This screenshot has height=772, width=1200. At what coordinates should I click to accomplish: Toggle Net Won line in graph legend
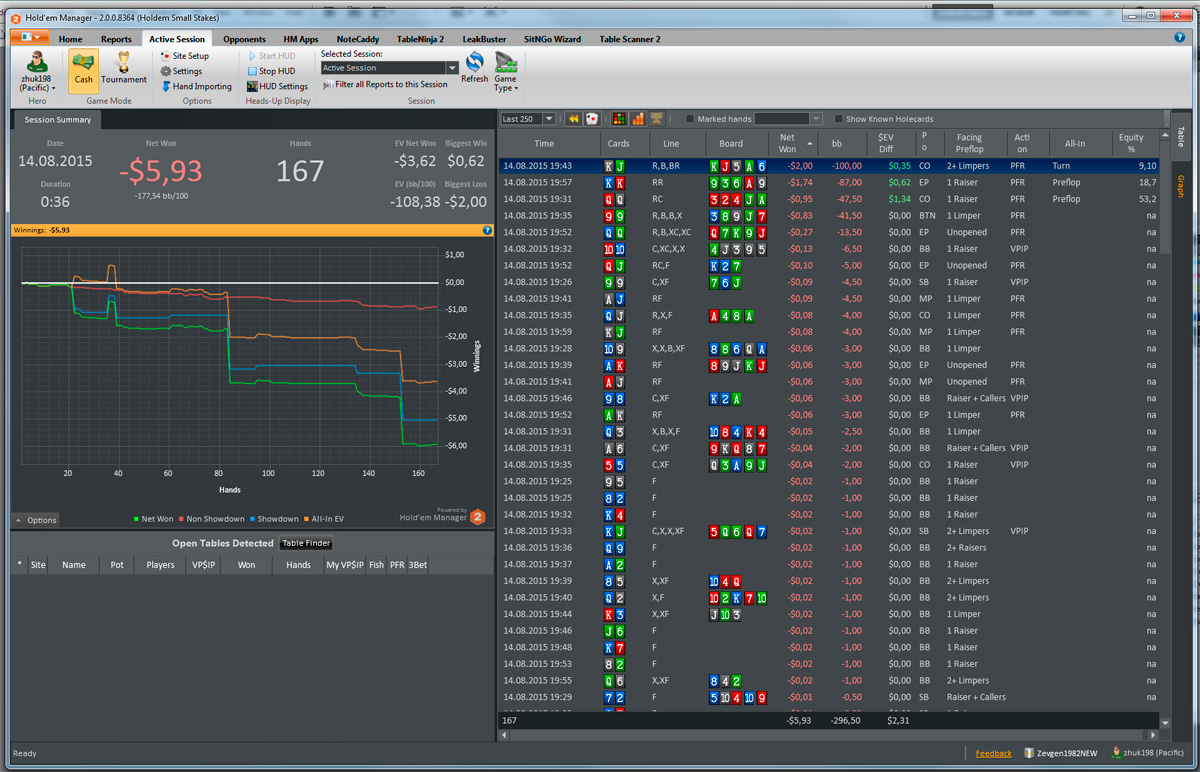[153, 519]
